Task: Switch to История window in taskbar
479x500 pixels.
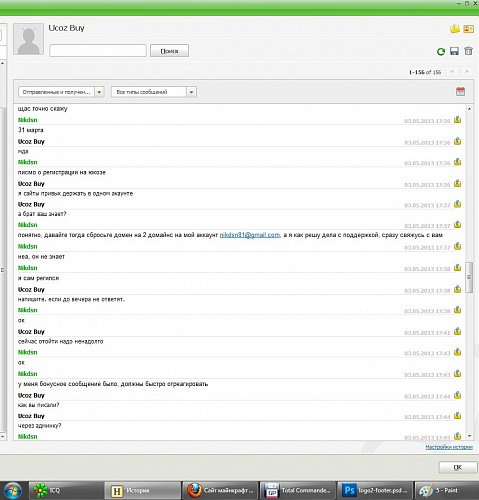Action: point(143,490)
